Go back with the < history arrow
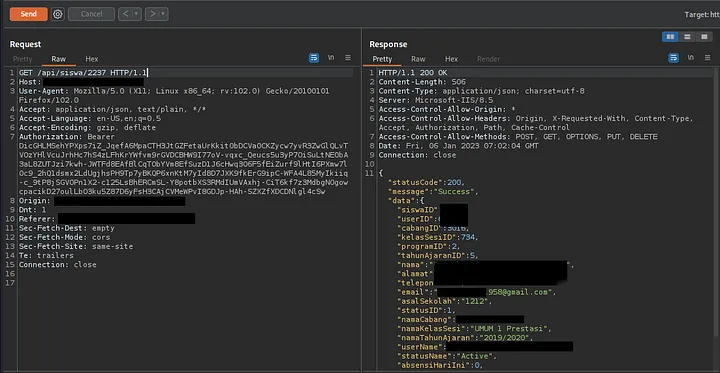The image size is (720, 373). point(125,14)
